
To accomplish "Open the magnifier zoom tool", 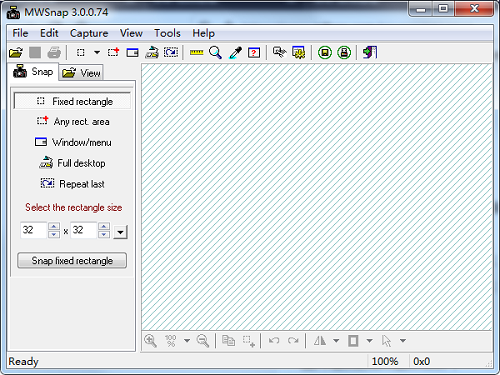I will [216, 53].
